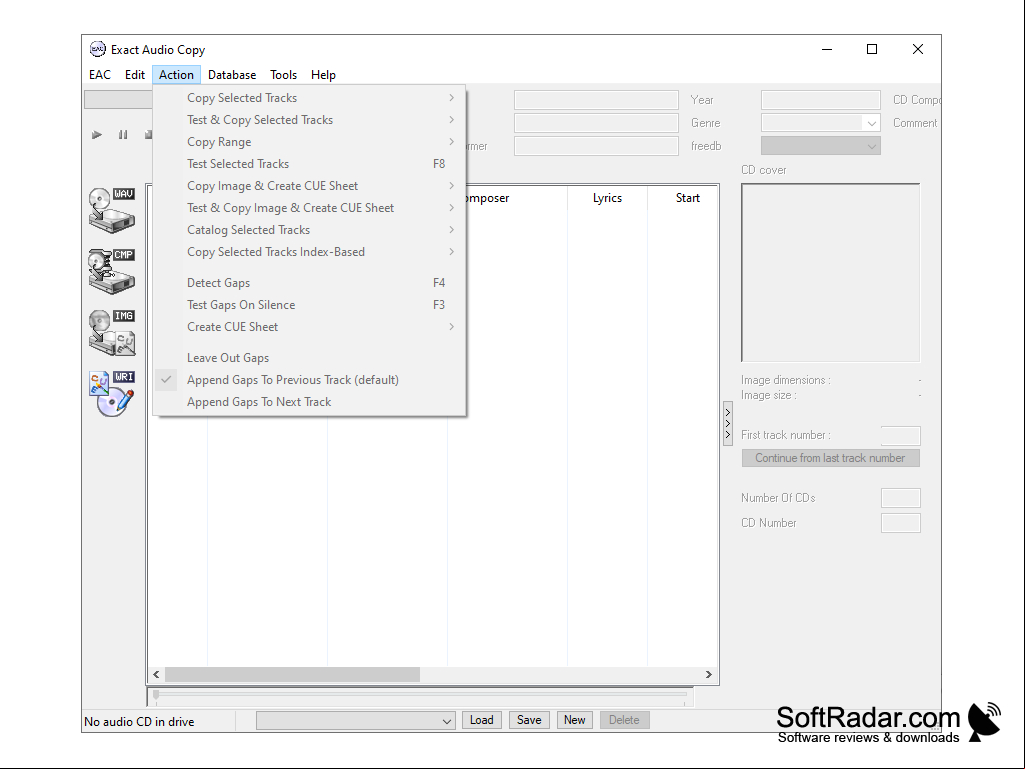
Task: Click the First track number field
Action: click(901, 436)
